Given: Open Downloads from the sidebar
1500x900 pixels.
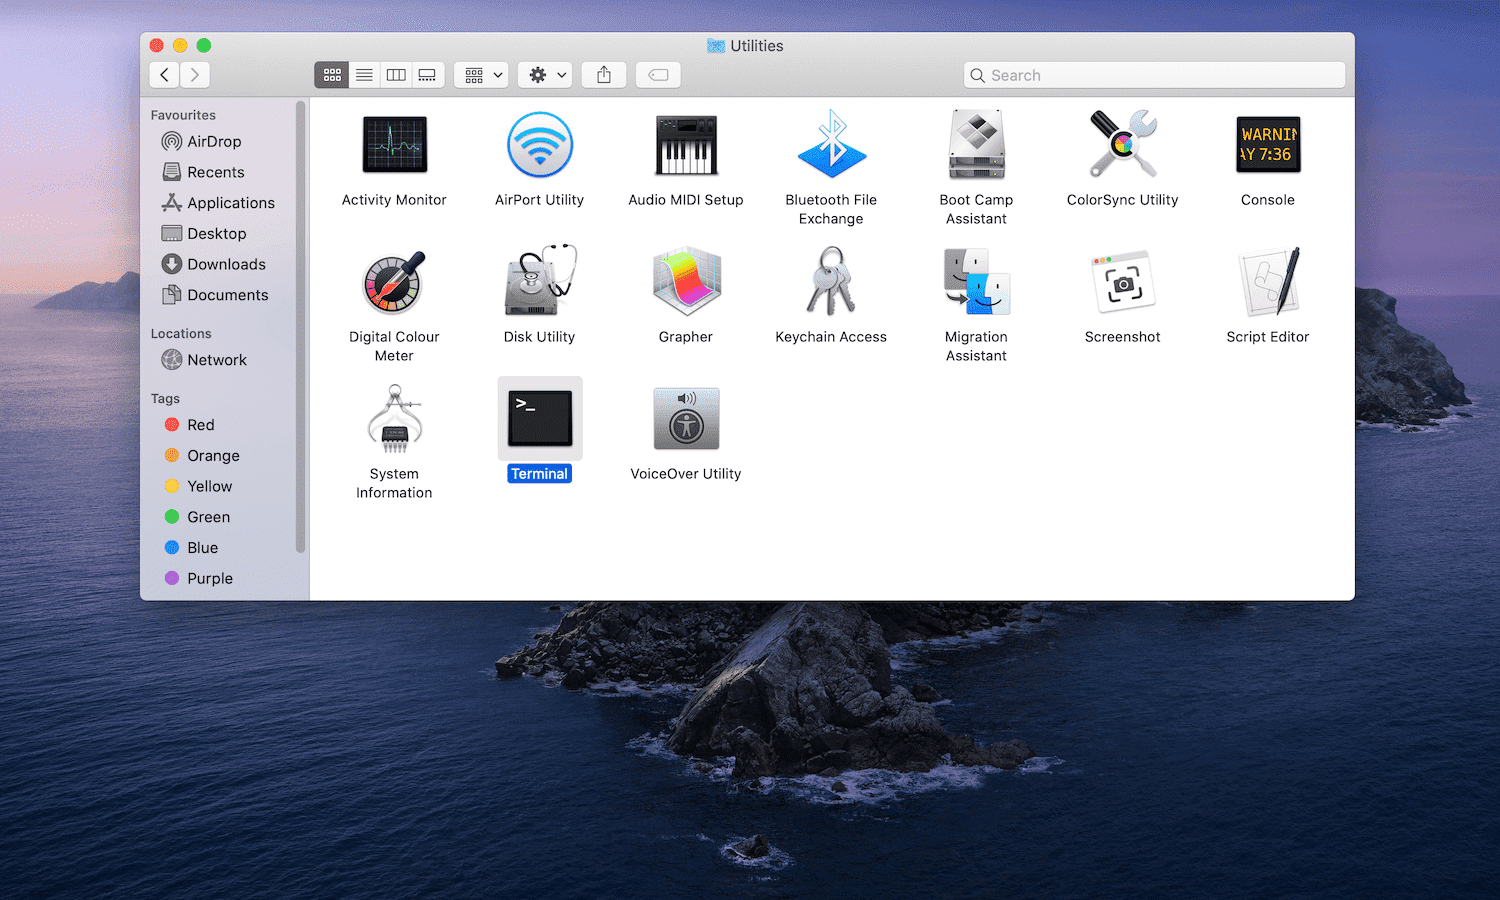Looking at the screenshot, I should (x=226, y=264).
